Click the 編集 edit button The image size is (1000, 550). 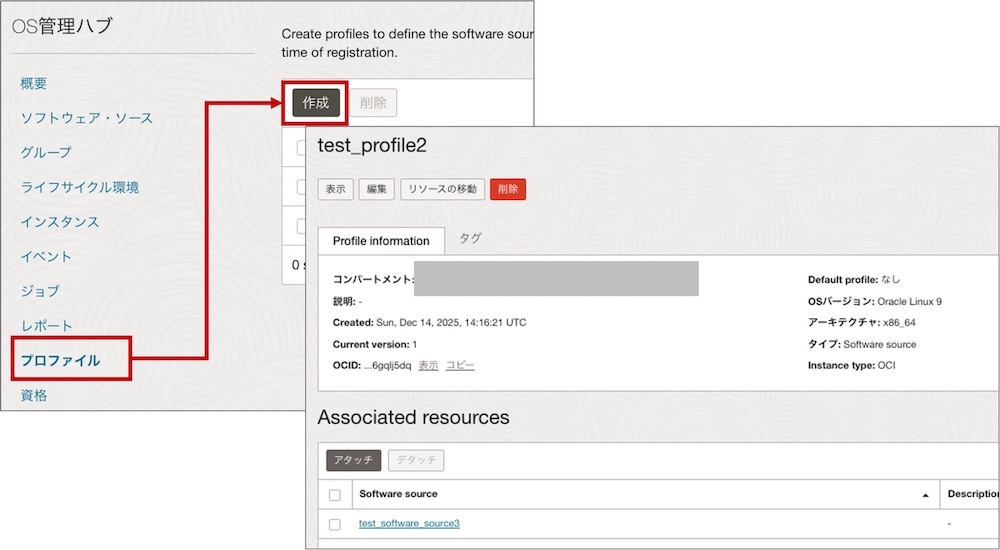[376, 189]
